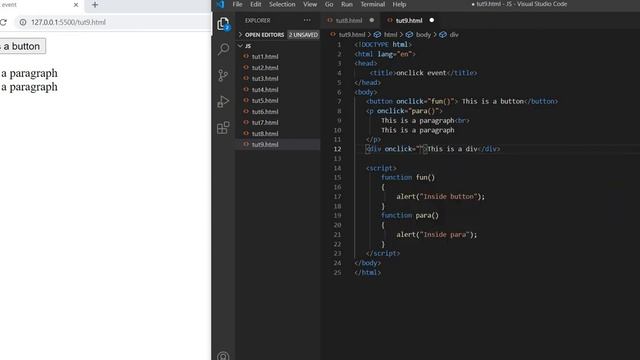Click the closing script tag line
This screenshot has width=640, height=360.
click(383, 253)
